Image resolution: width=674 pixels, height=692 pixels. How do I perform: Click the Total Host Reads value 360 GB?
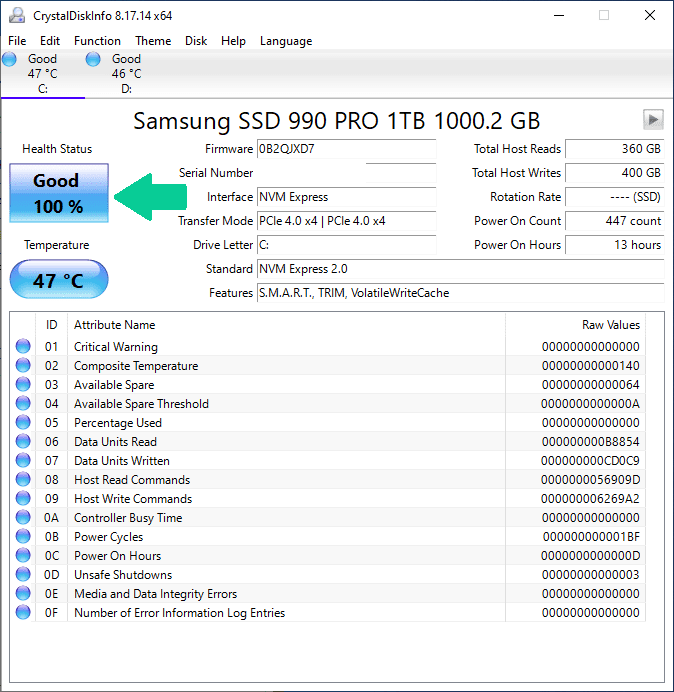[615, 149]
